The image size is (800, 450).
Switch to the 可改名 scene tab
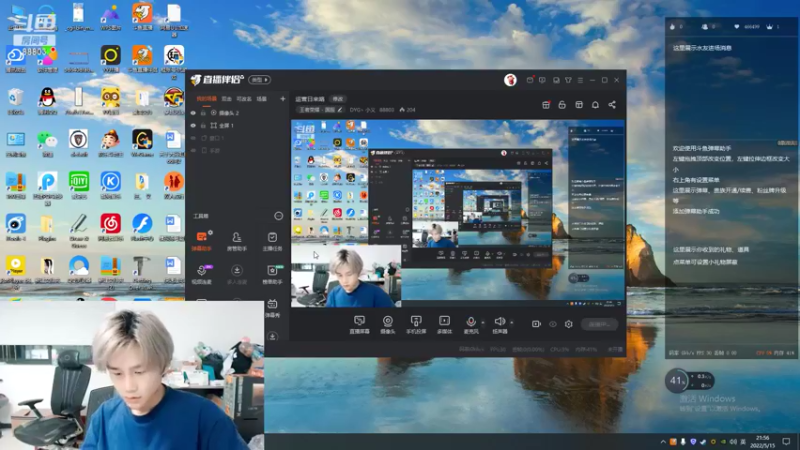[x=244, y=99]
